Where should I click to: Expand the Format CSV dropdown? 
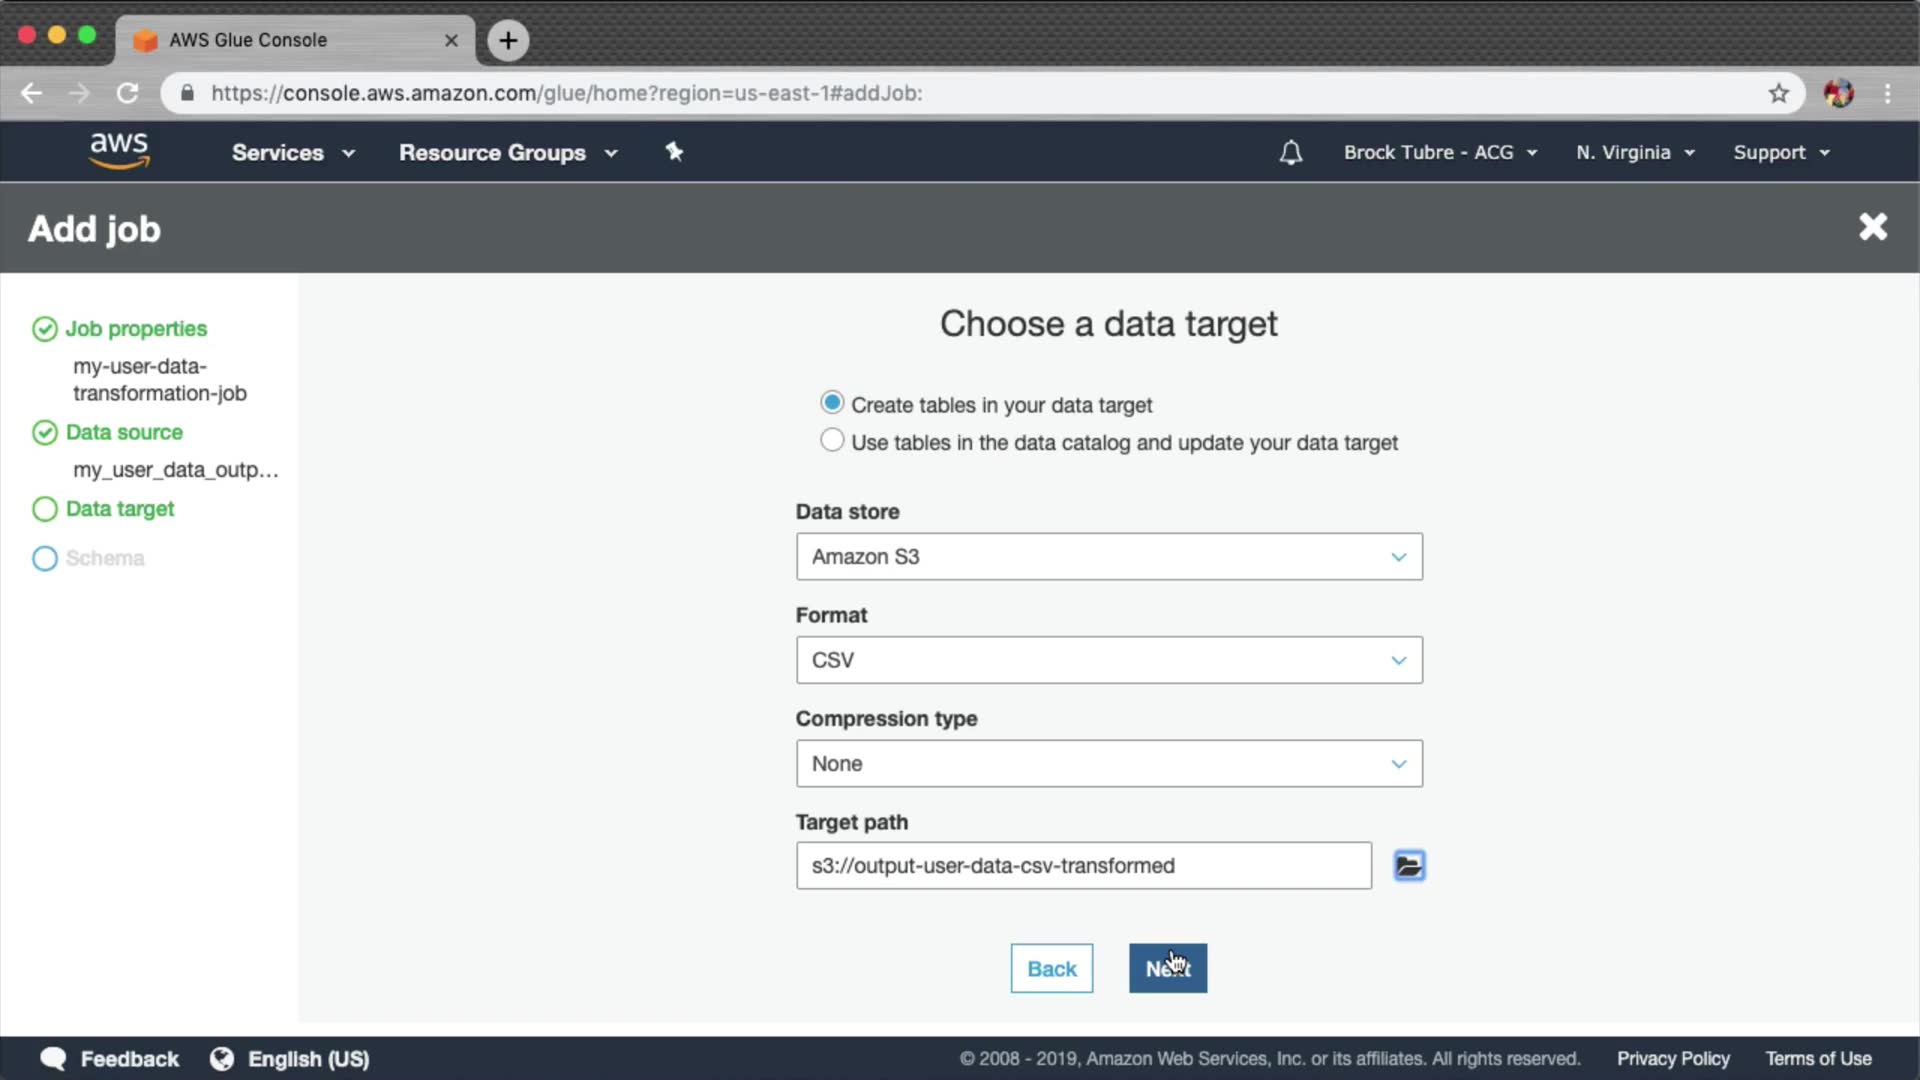click(x=1108, y=660)
